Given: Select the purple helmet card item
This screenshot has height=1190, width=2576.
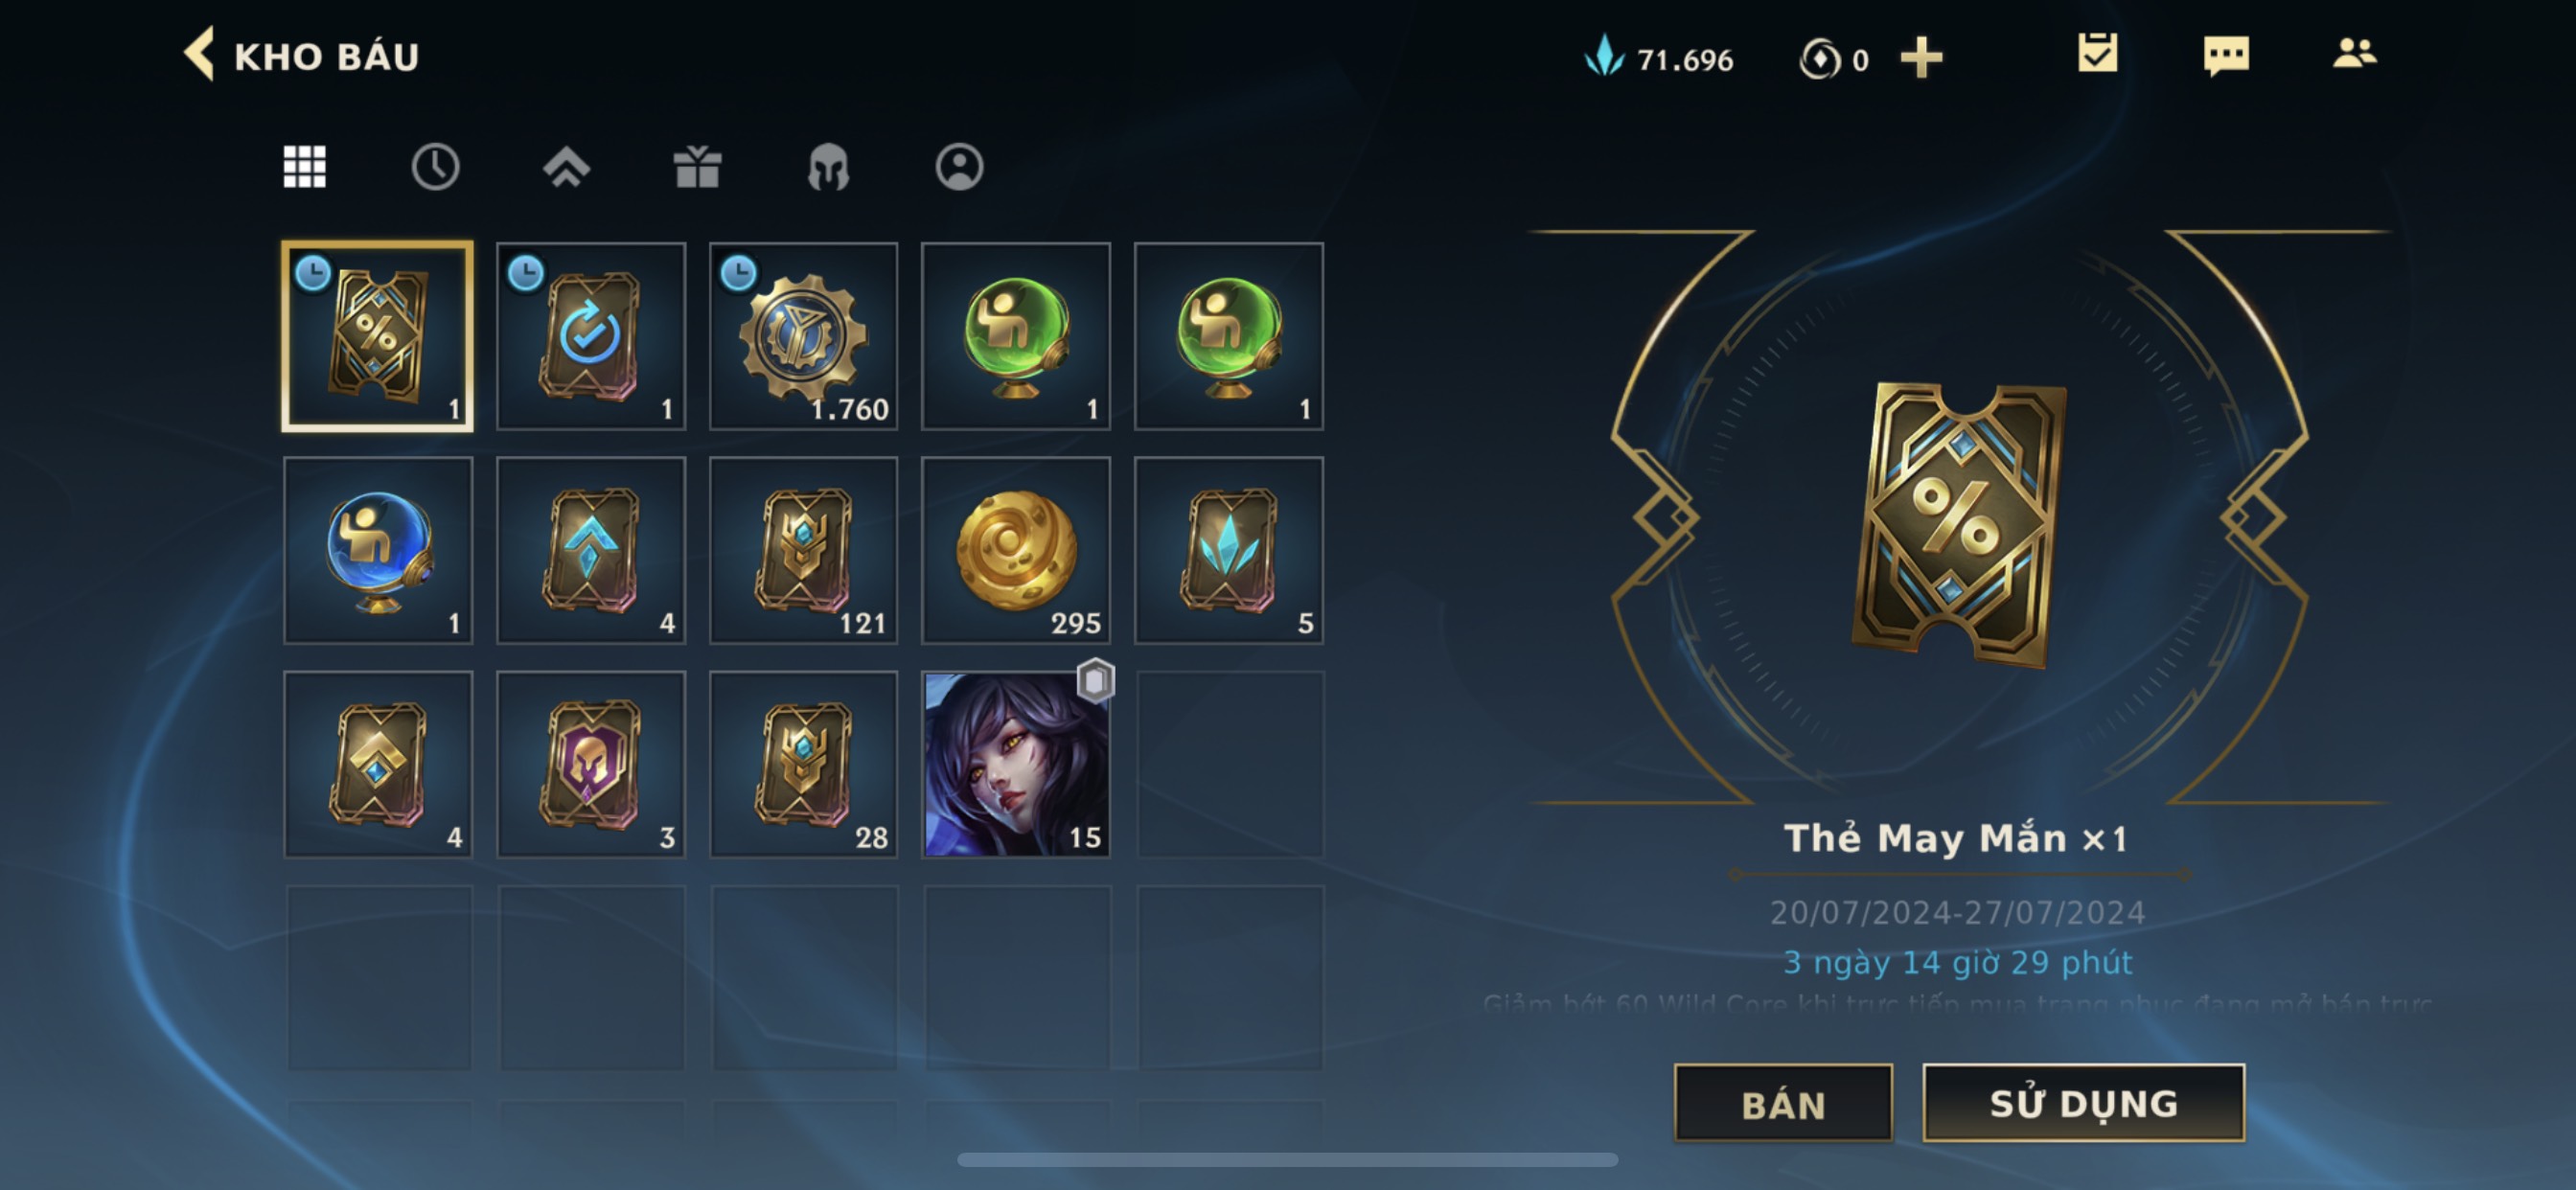Looking at the screenshot, I should pyautogui.click(x=590, y=764).
